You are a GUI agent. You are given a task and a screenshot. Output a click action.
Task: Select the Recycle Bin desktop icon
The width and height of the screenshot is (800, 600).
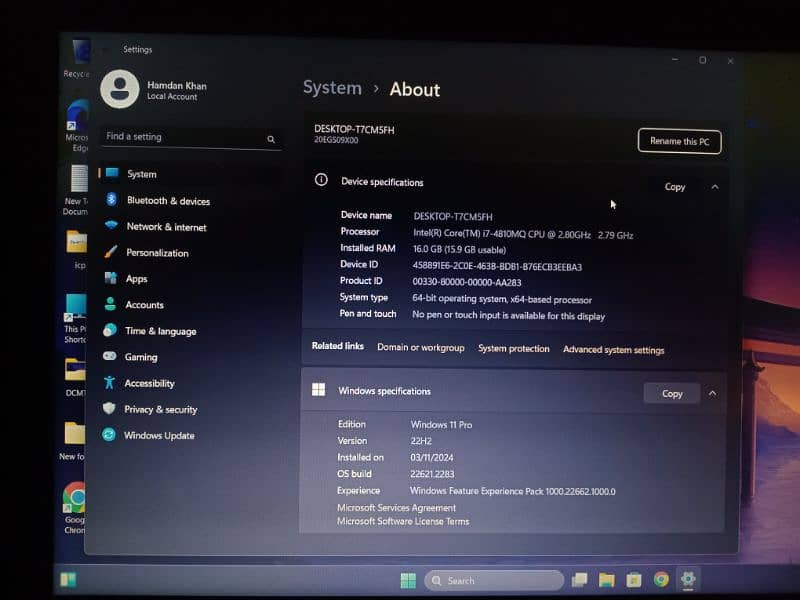tap(77, 58)
